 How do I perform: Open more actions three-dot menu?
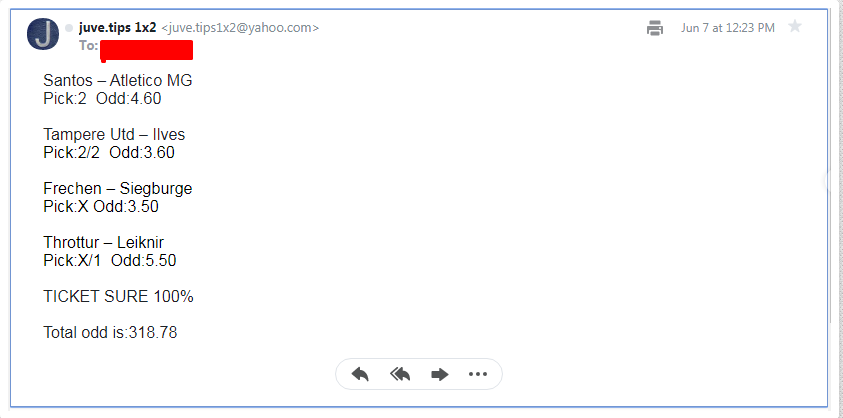[x=477, y=374]
